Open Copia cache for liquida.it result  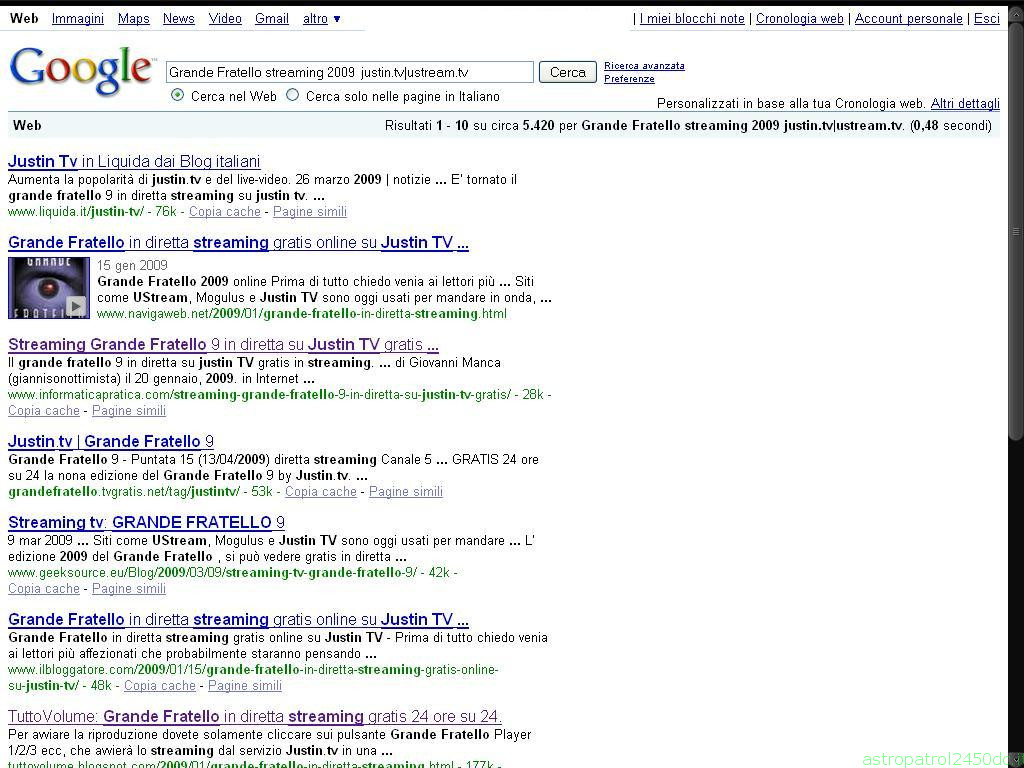pyautogui.click(x=225, y=212)
